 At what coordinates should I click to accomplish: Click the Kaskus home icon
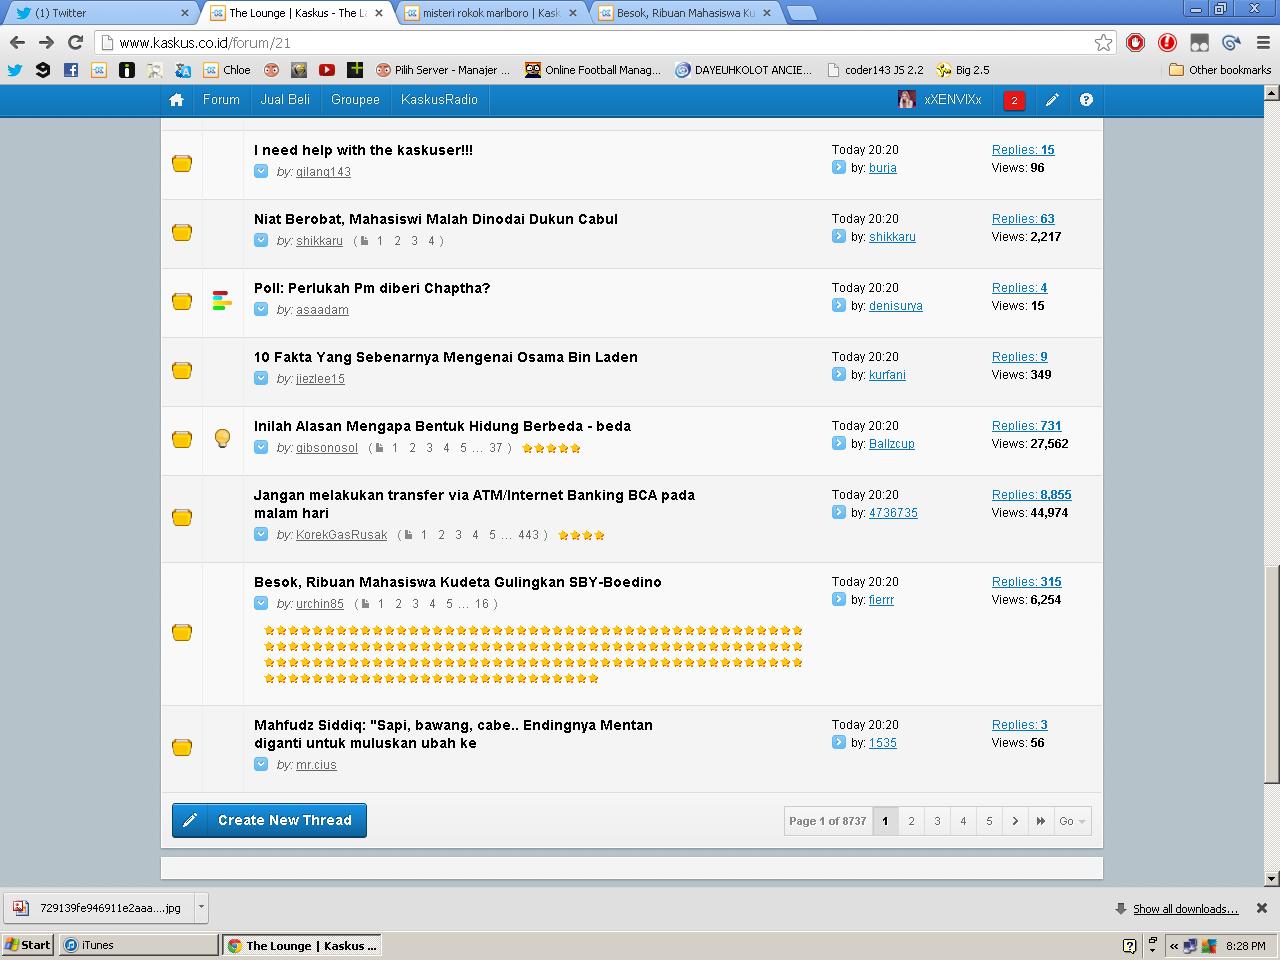177,100
